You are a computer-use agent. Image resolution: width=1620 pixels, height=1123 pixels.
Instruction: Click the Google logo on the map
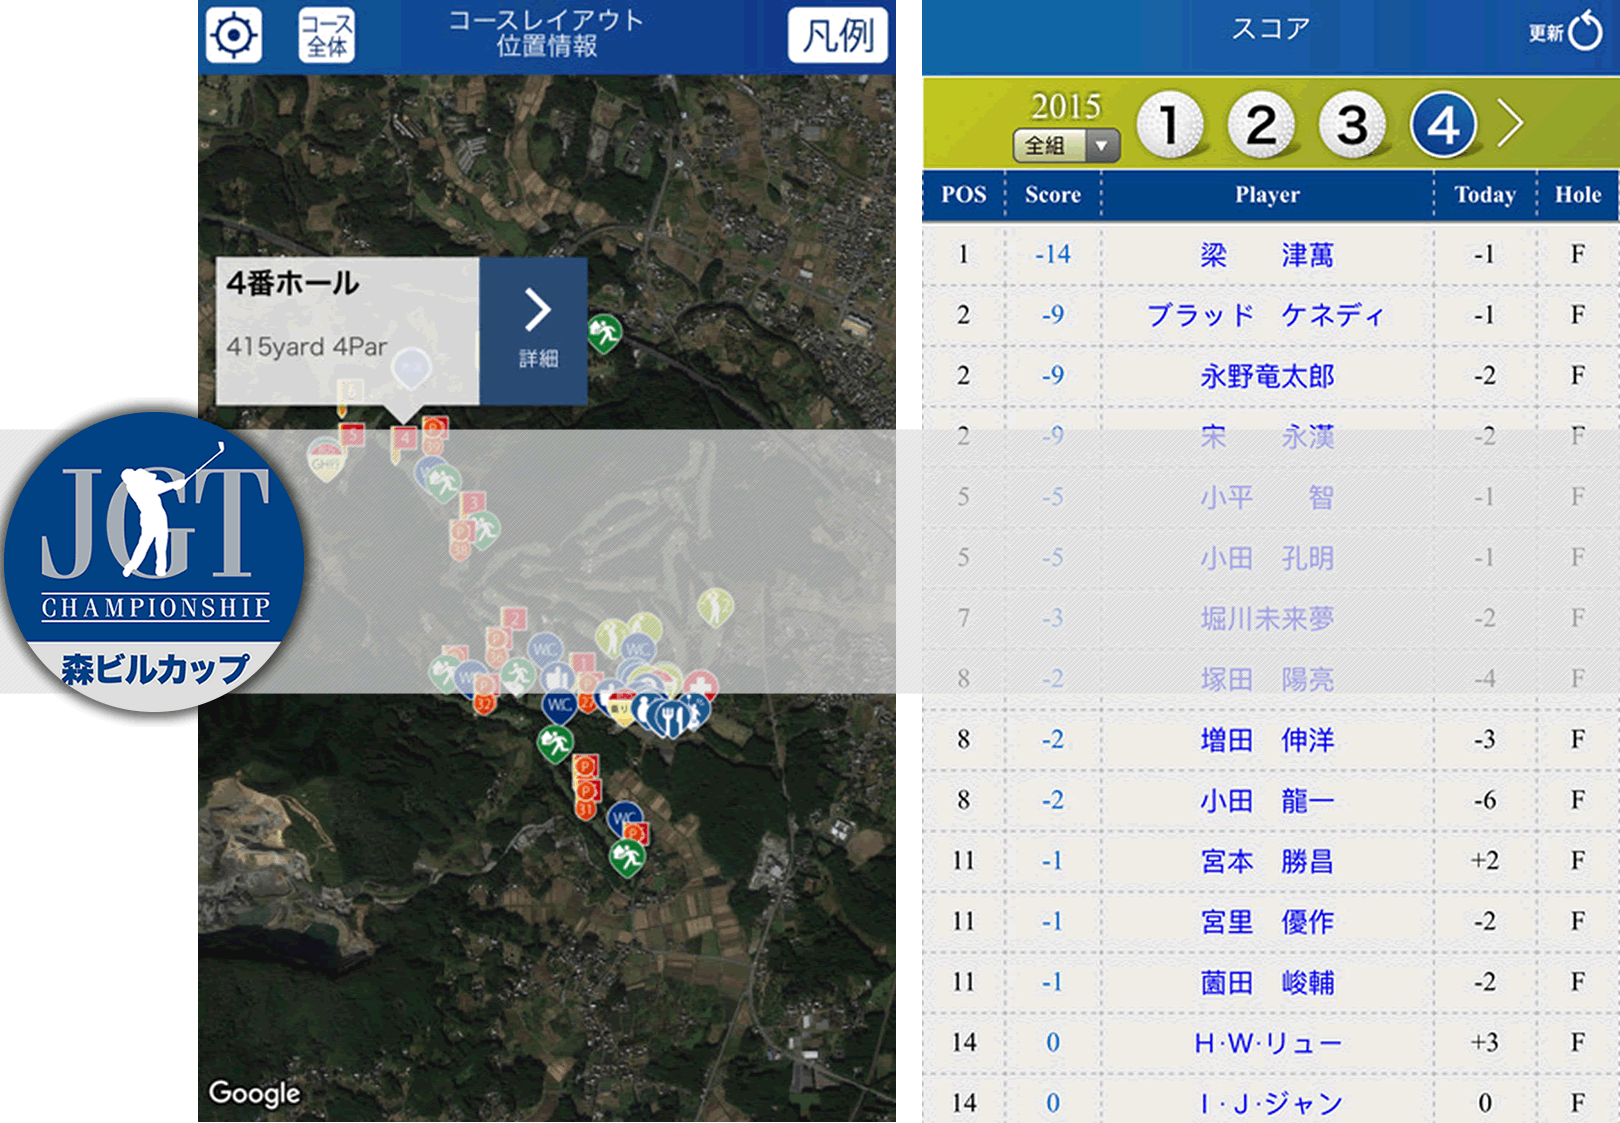(x=254, y=1093)
